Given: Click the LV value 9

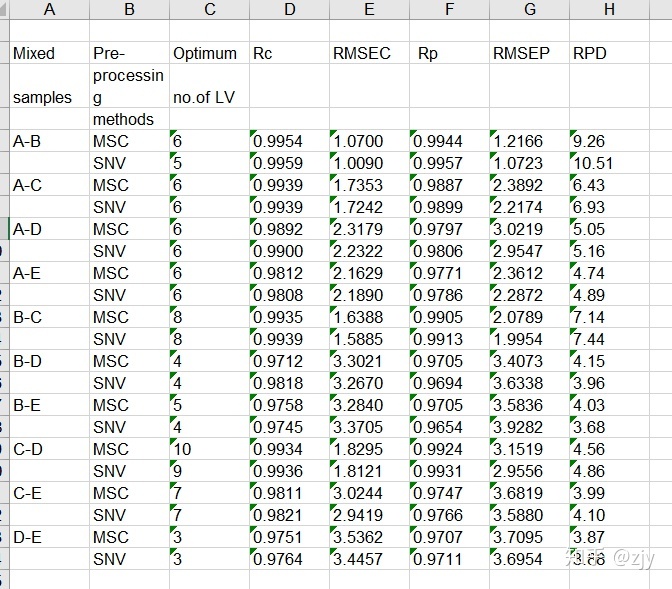Looking at the screenshot, I should [210, 471].
